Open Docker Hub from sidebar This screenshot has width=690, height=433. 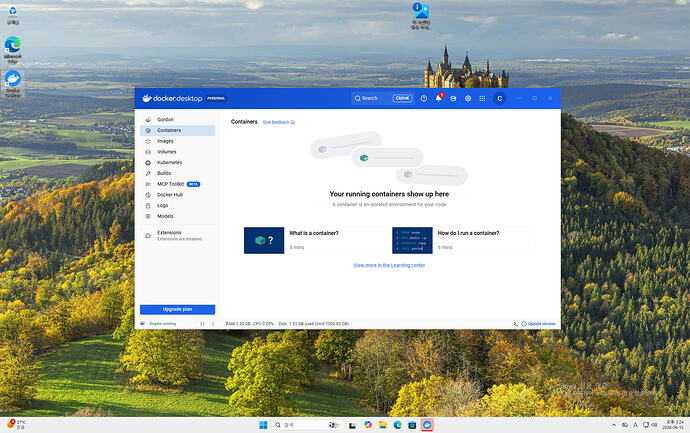(177, 194)
